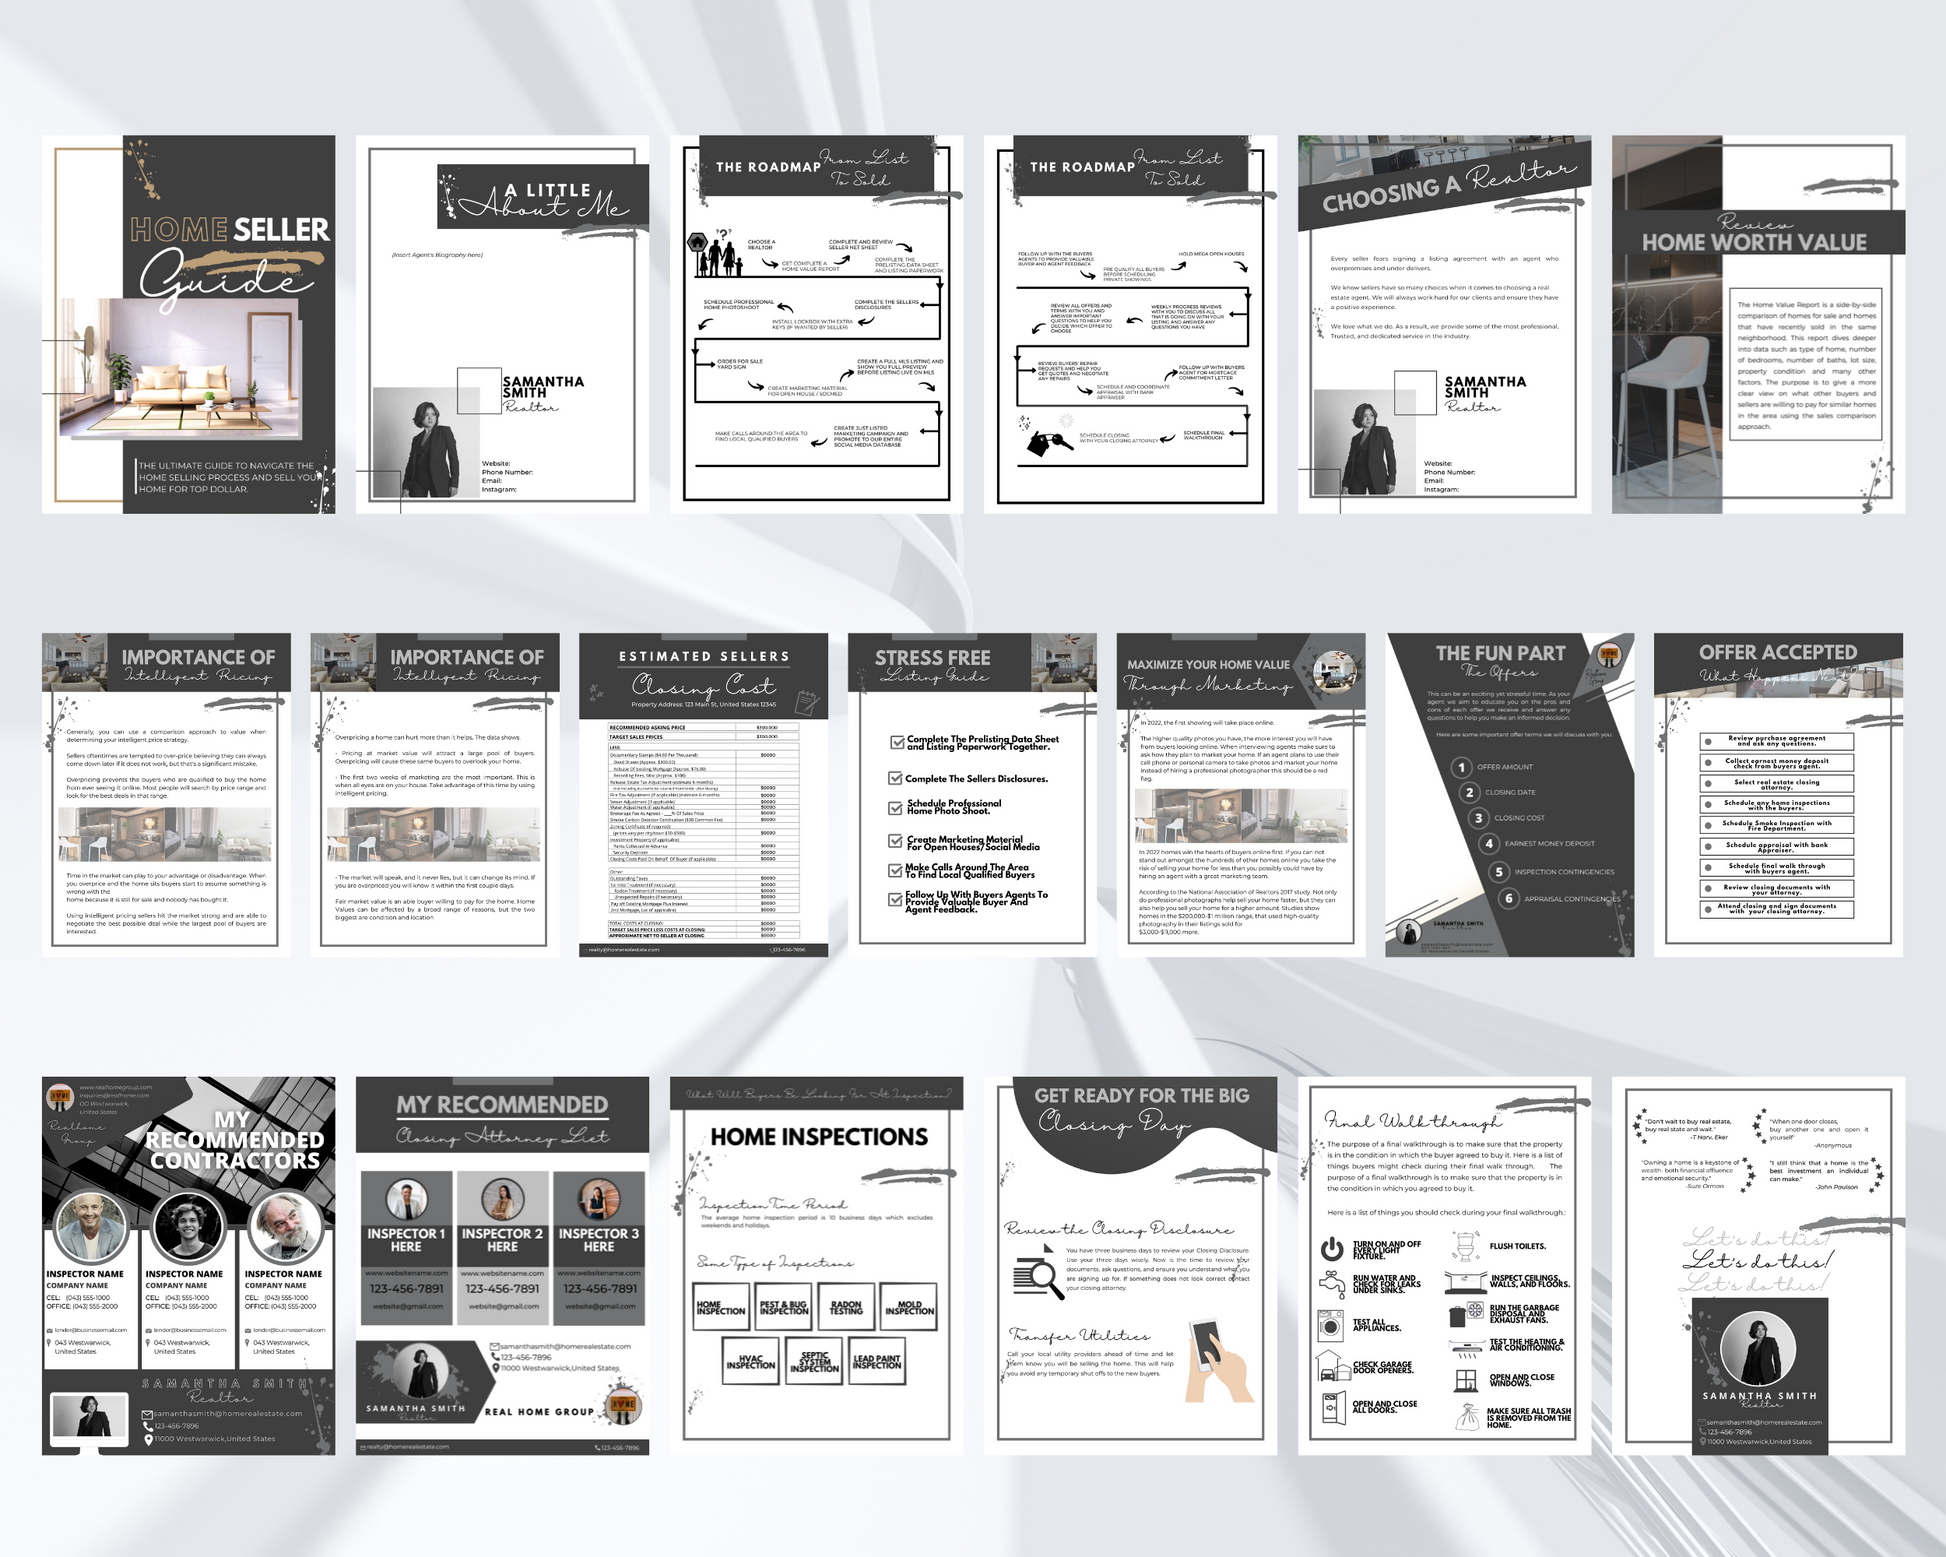Viewport: 1946px width, 1557px height.
Task: Click Inspector 2 Here card heading
Action: point(502,1240)
